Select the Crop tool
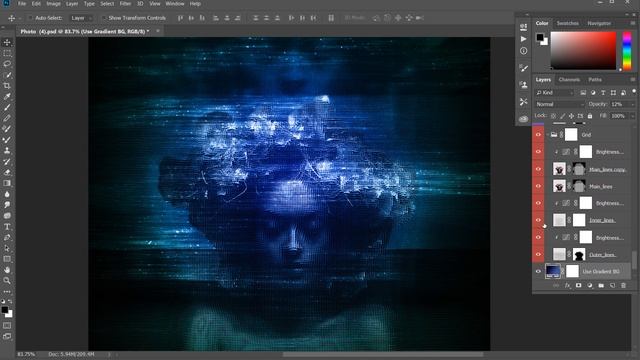This screenshot has height=360, width=640. (7, 86)
